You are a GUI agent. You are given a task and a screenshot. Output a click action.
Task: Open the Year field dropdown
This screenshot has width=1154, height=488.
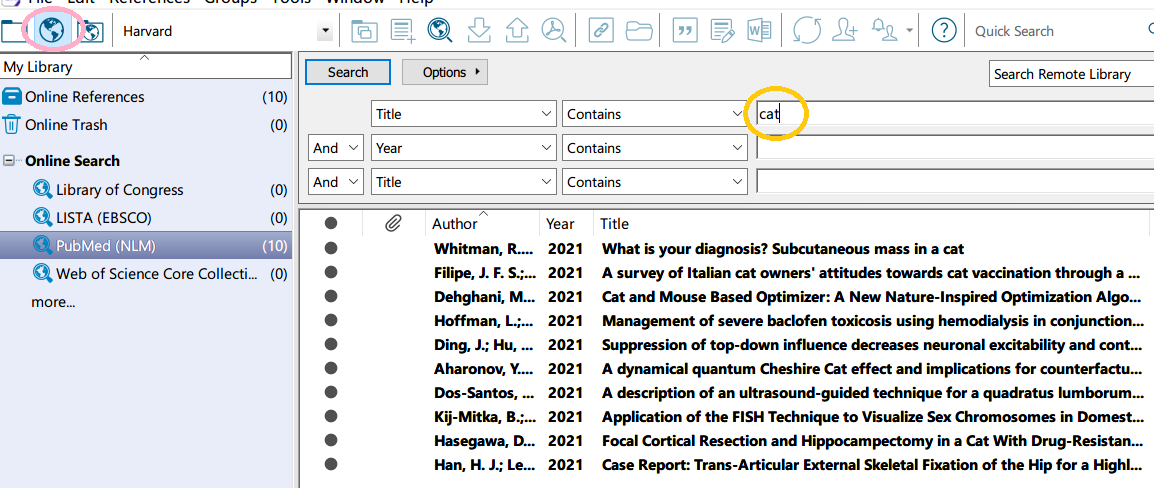pyautogui.click(x=463, y=148)
